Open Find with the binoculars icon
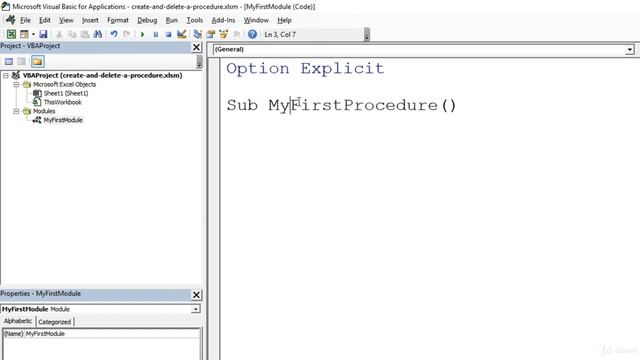Screen dimensions: 640x360 coord(98,34)
